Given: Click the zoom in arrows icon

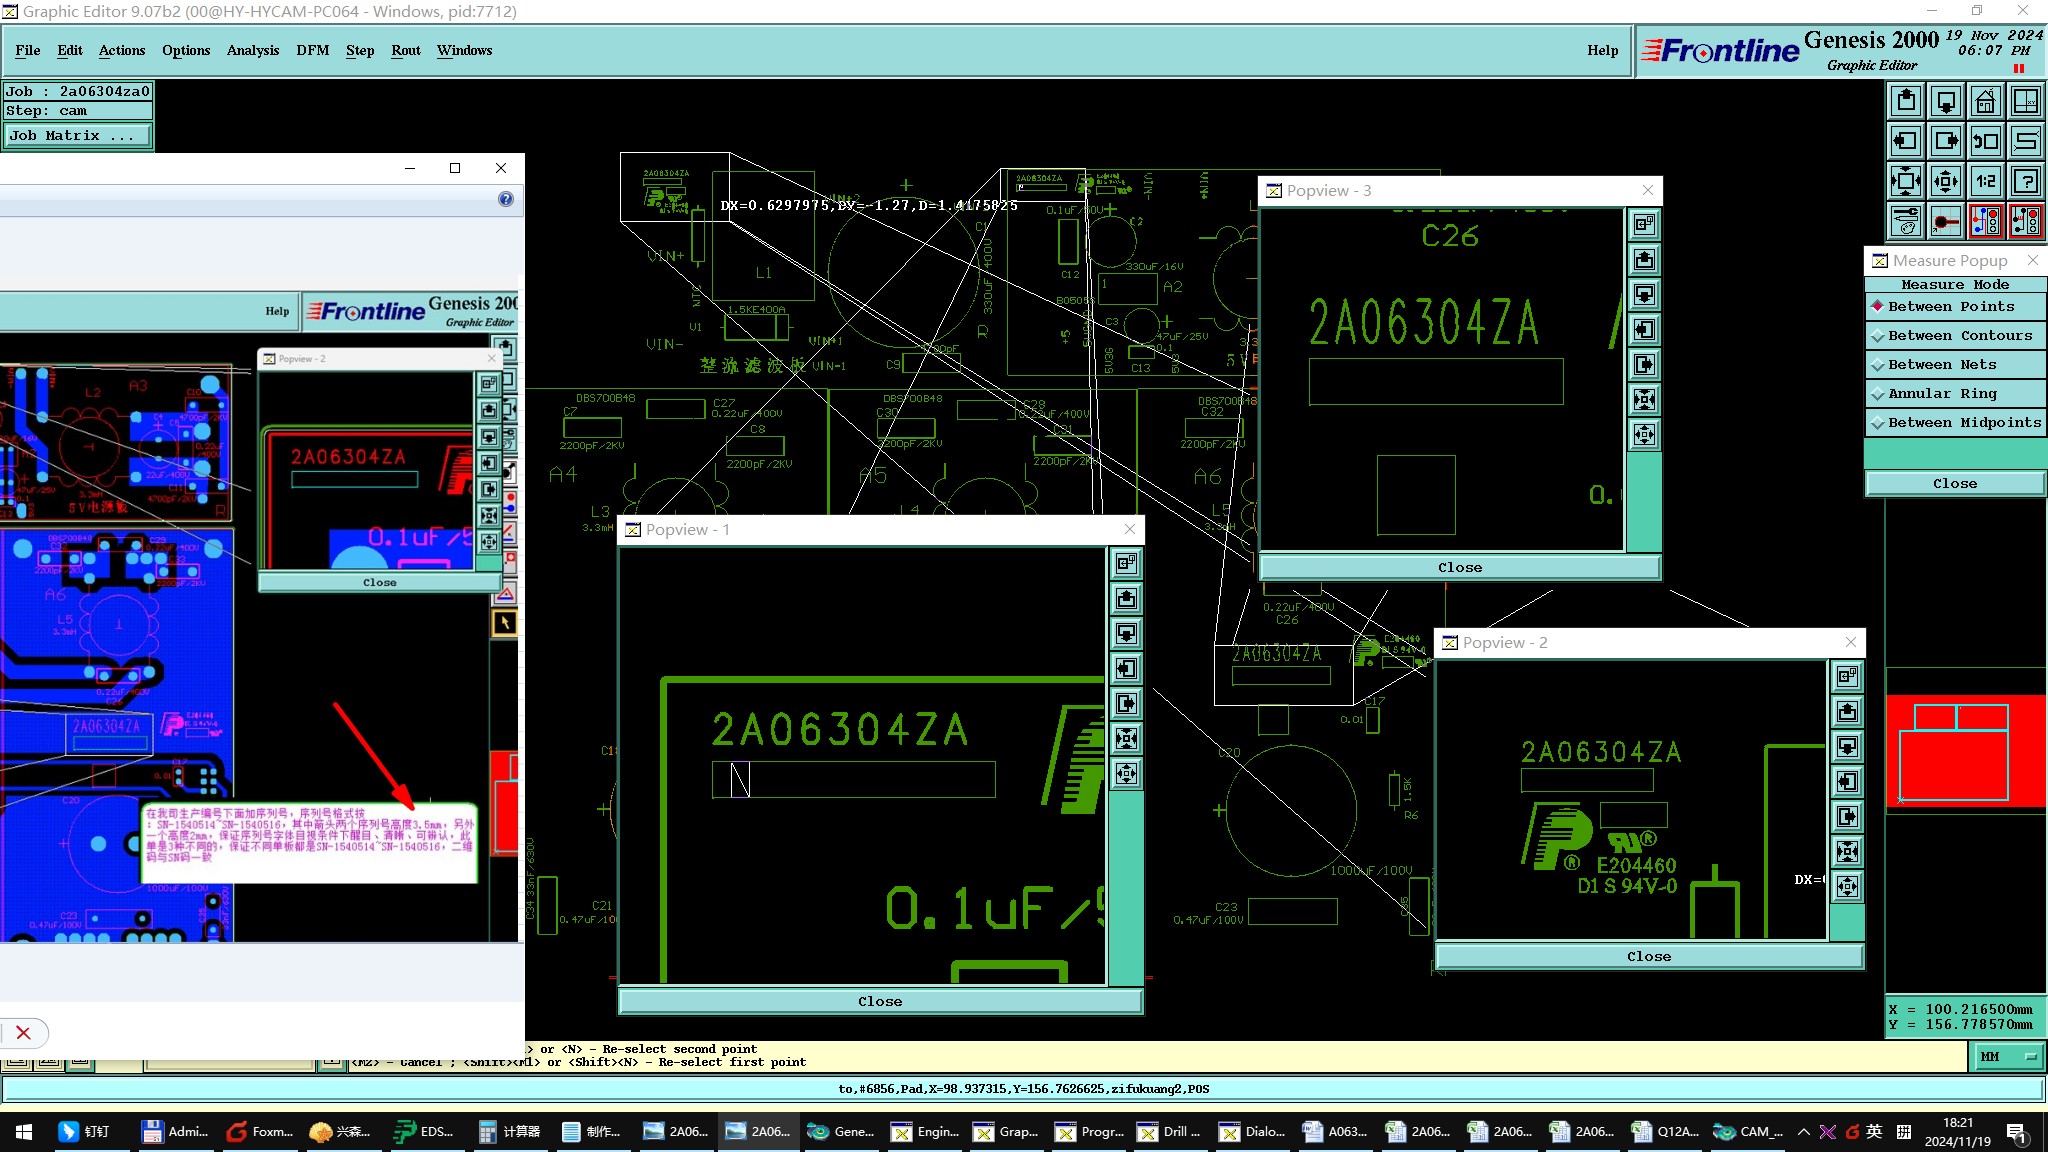Looking at the screenshot, I should 1906,181.
